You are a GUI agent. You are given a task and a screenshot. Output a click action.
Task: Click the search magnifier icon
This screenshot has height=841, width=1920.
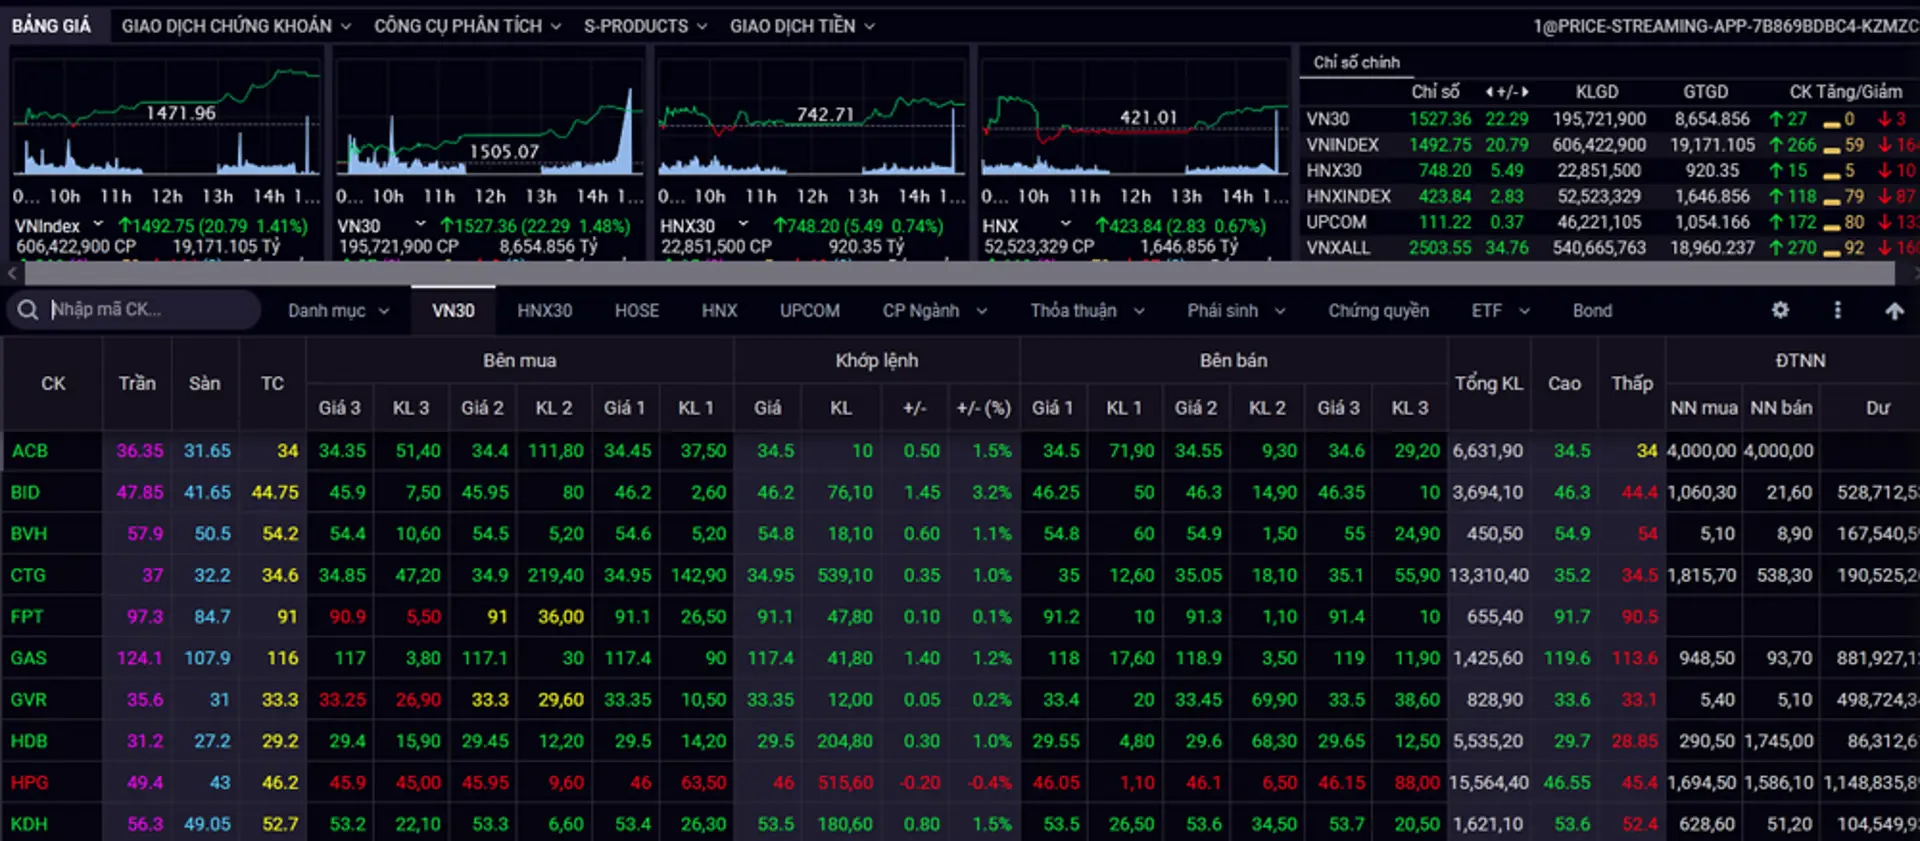[x=28, y=310]
